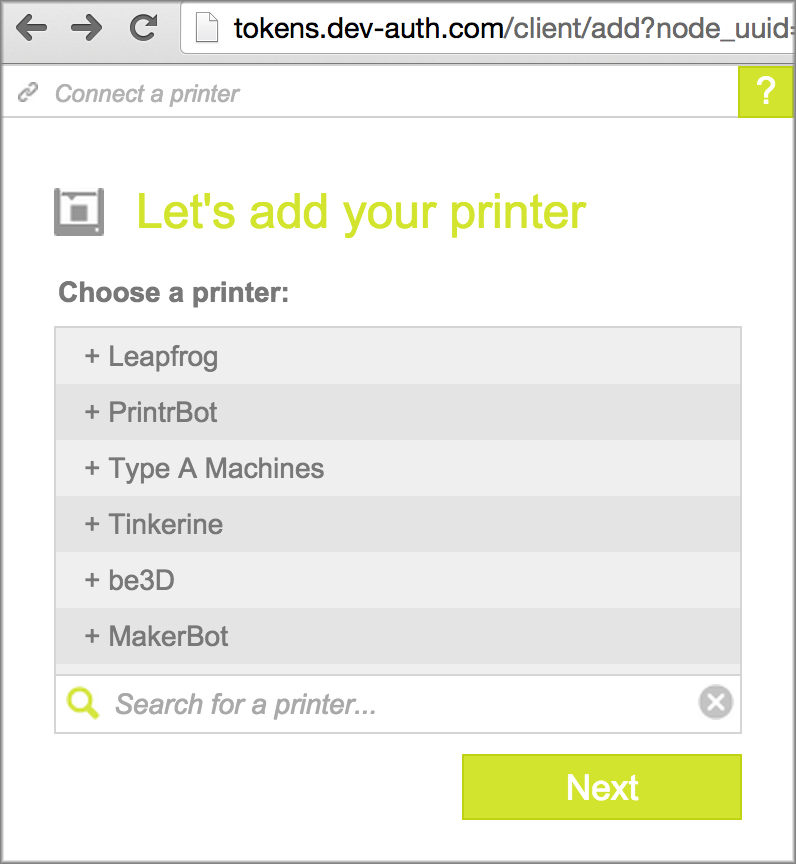Expand the be3D printer group

click(x=130, y=580)
